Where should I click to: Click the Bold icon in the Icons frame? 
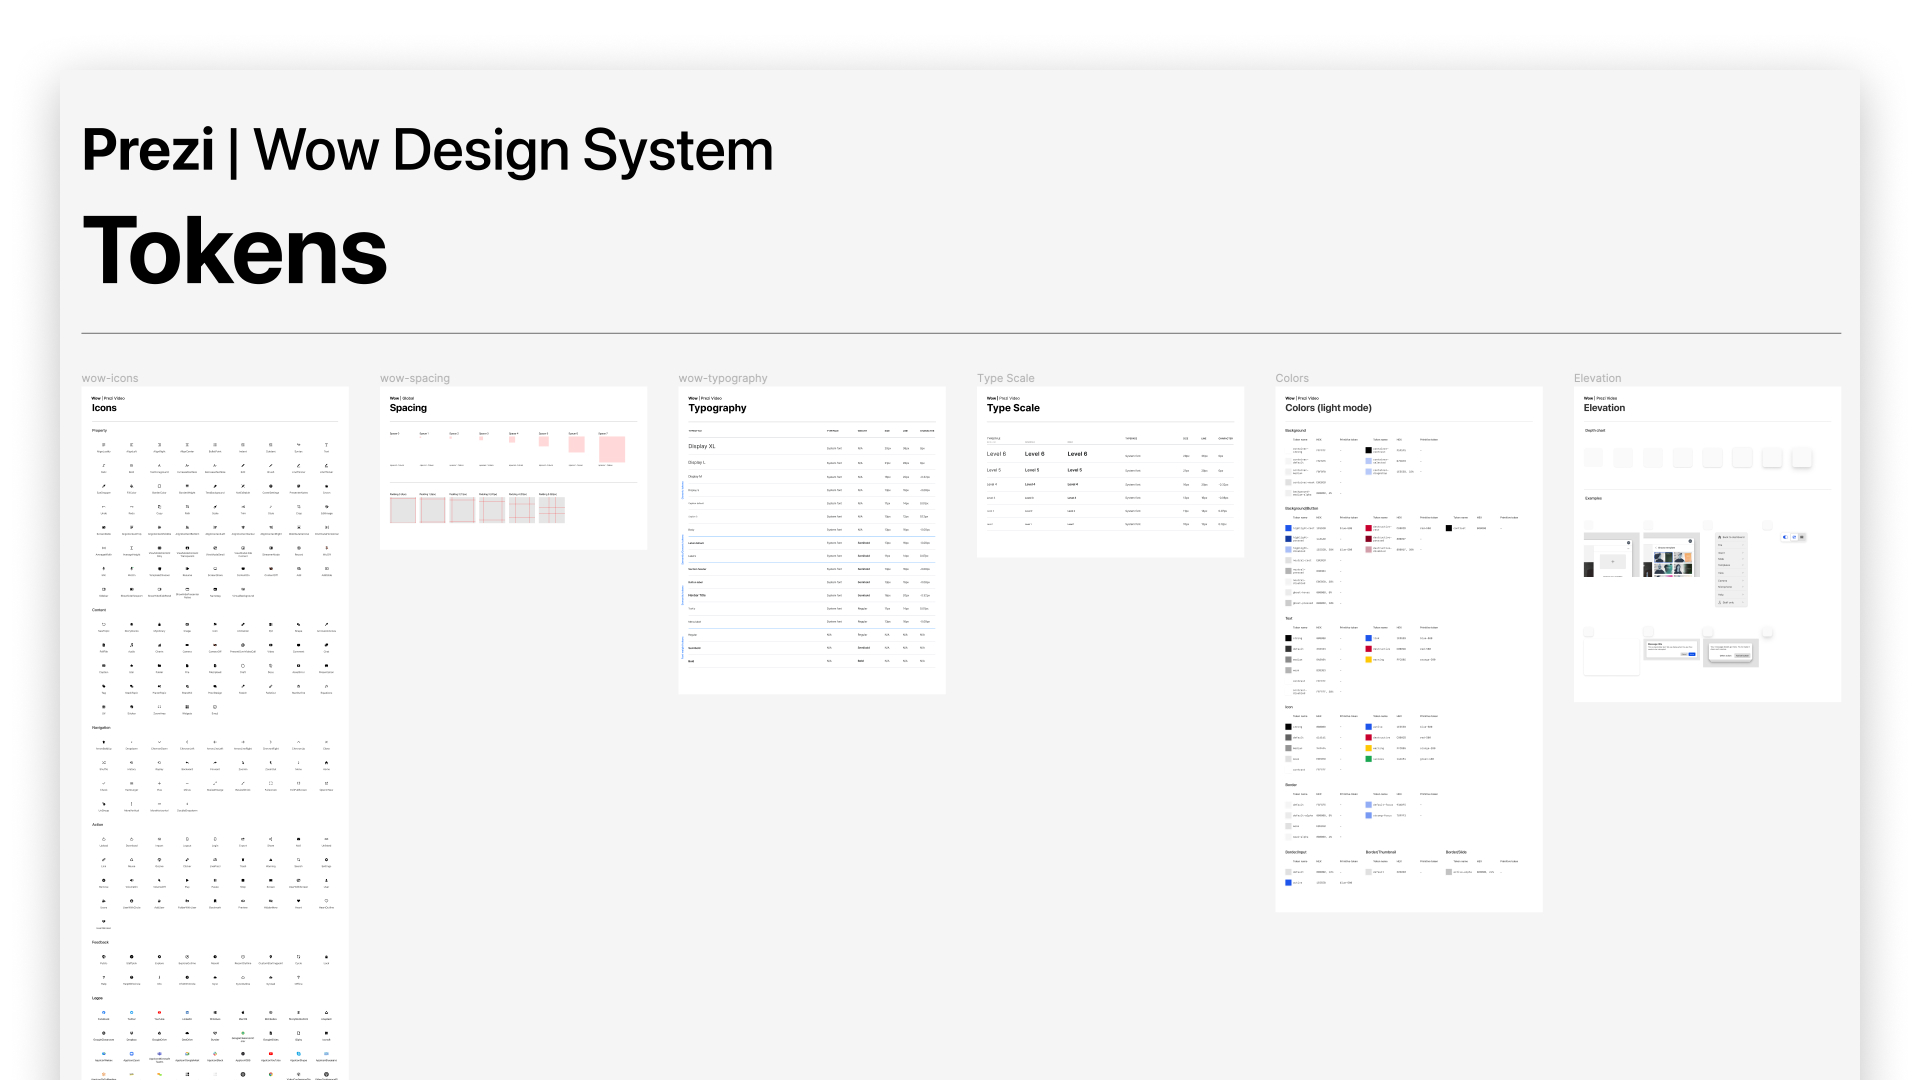click(x=131, y=465)
